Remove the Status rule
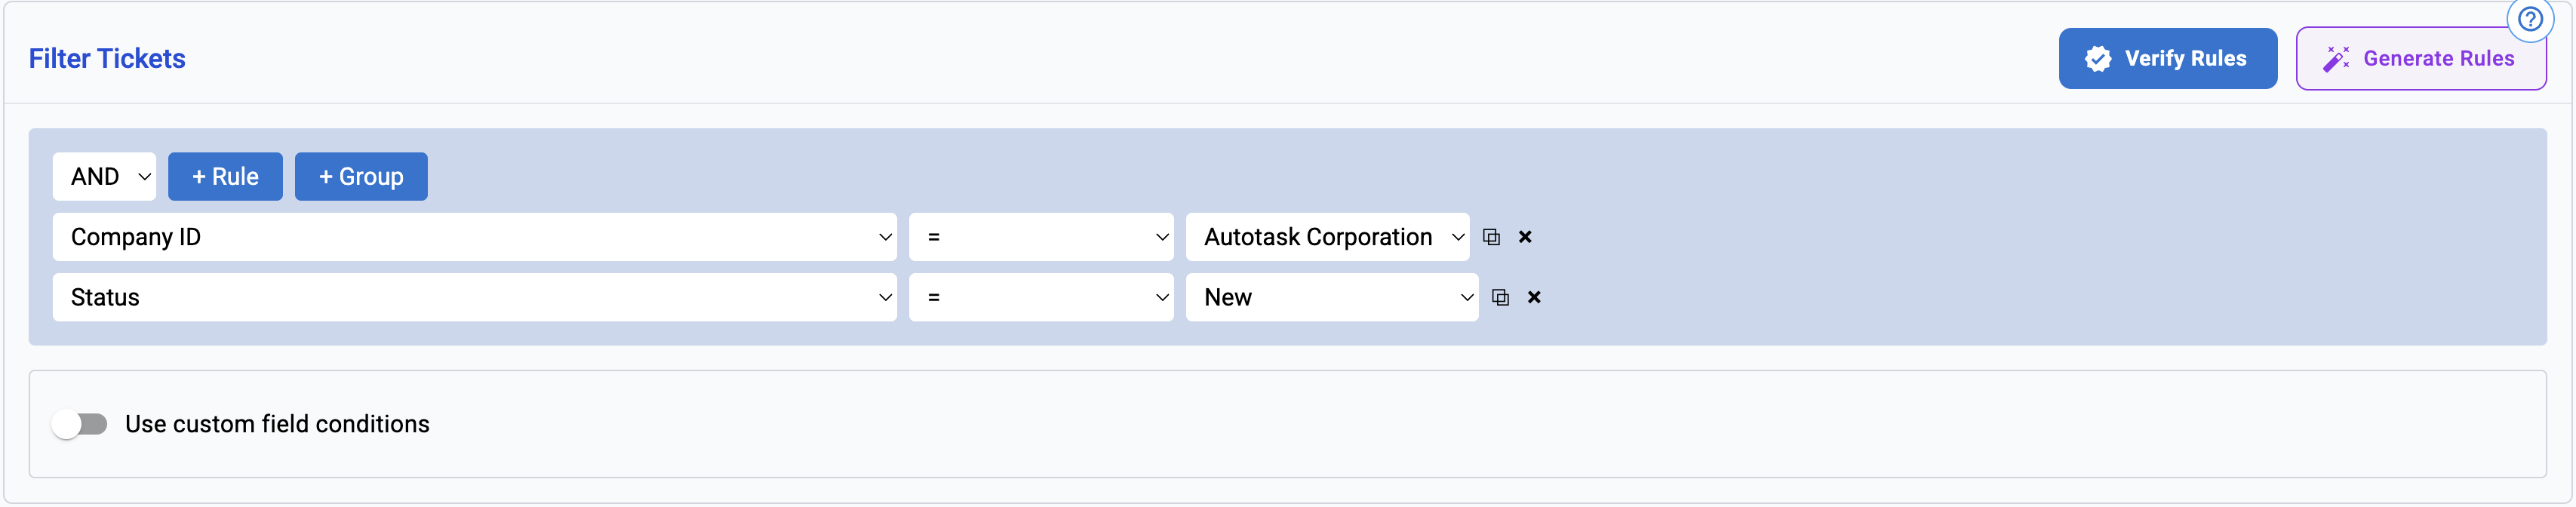 point(1534,297)
